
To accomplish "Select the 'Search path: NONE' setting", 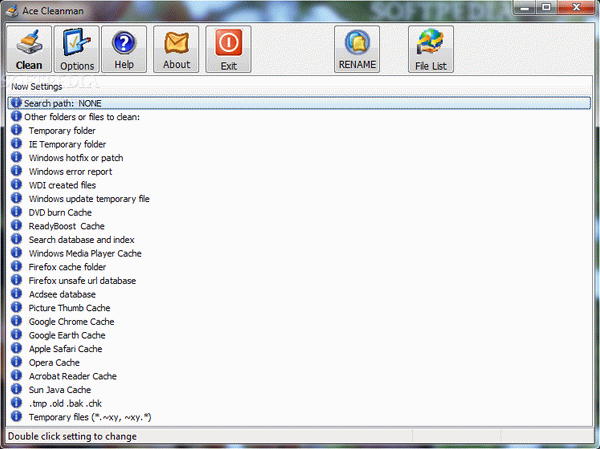I will coord(299,103).
